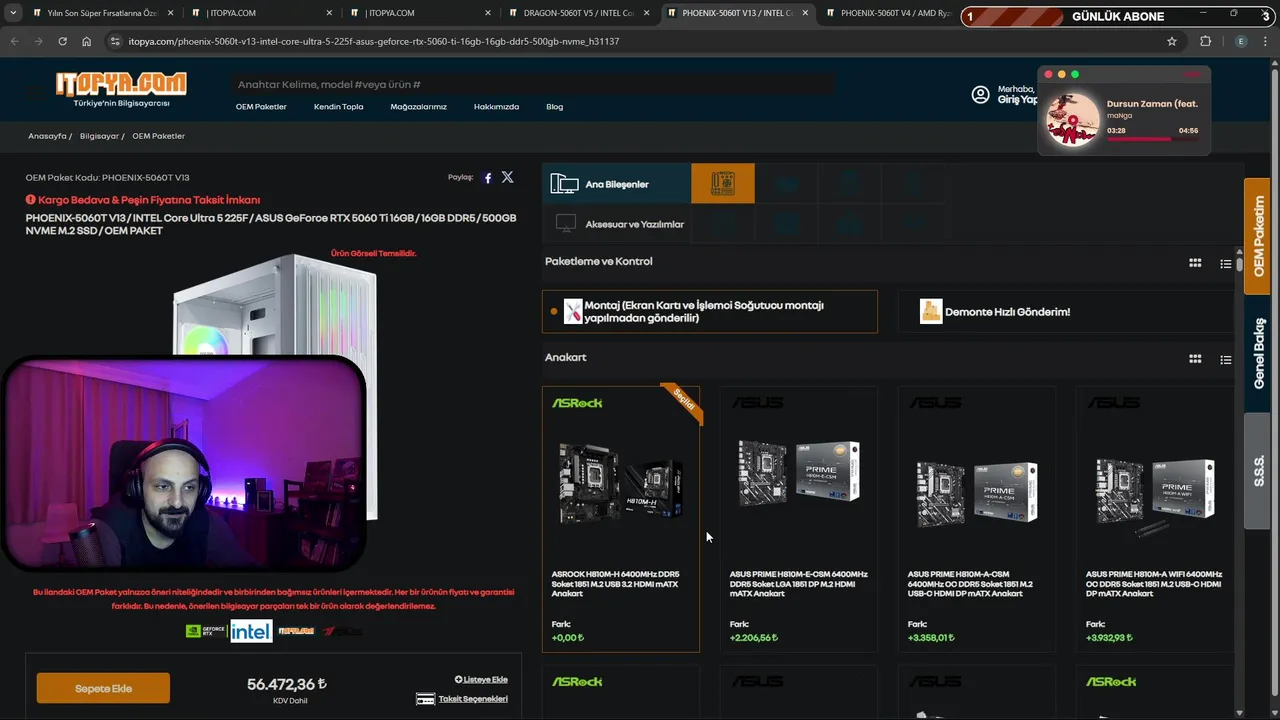The height and width of the screenshot is (720, 1280).
Task: Open Taksit Seçenekleri installment options
Action: coord(462,699)
